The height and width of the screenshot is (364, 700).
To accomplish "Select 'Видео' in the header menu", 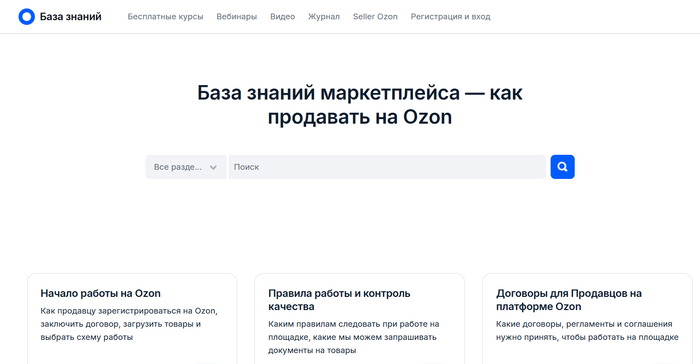I will coord(283,17).
